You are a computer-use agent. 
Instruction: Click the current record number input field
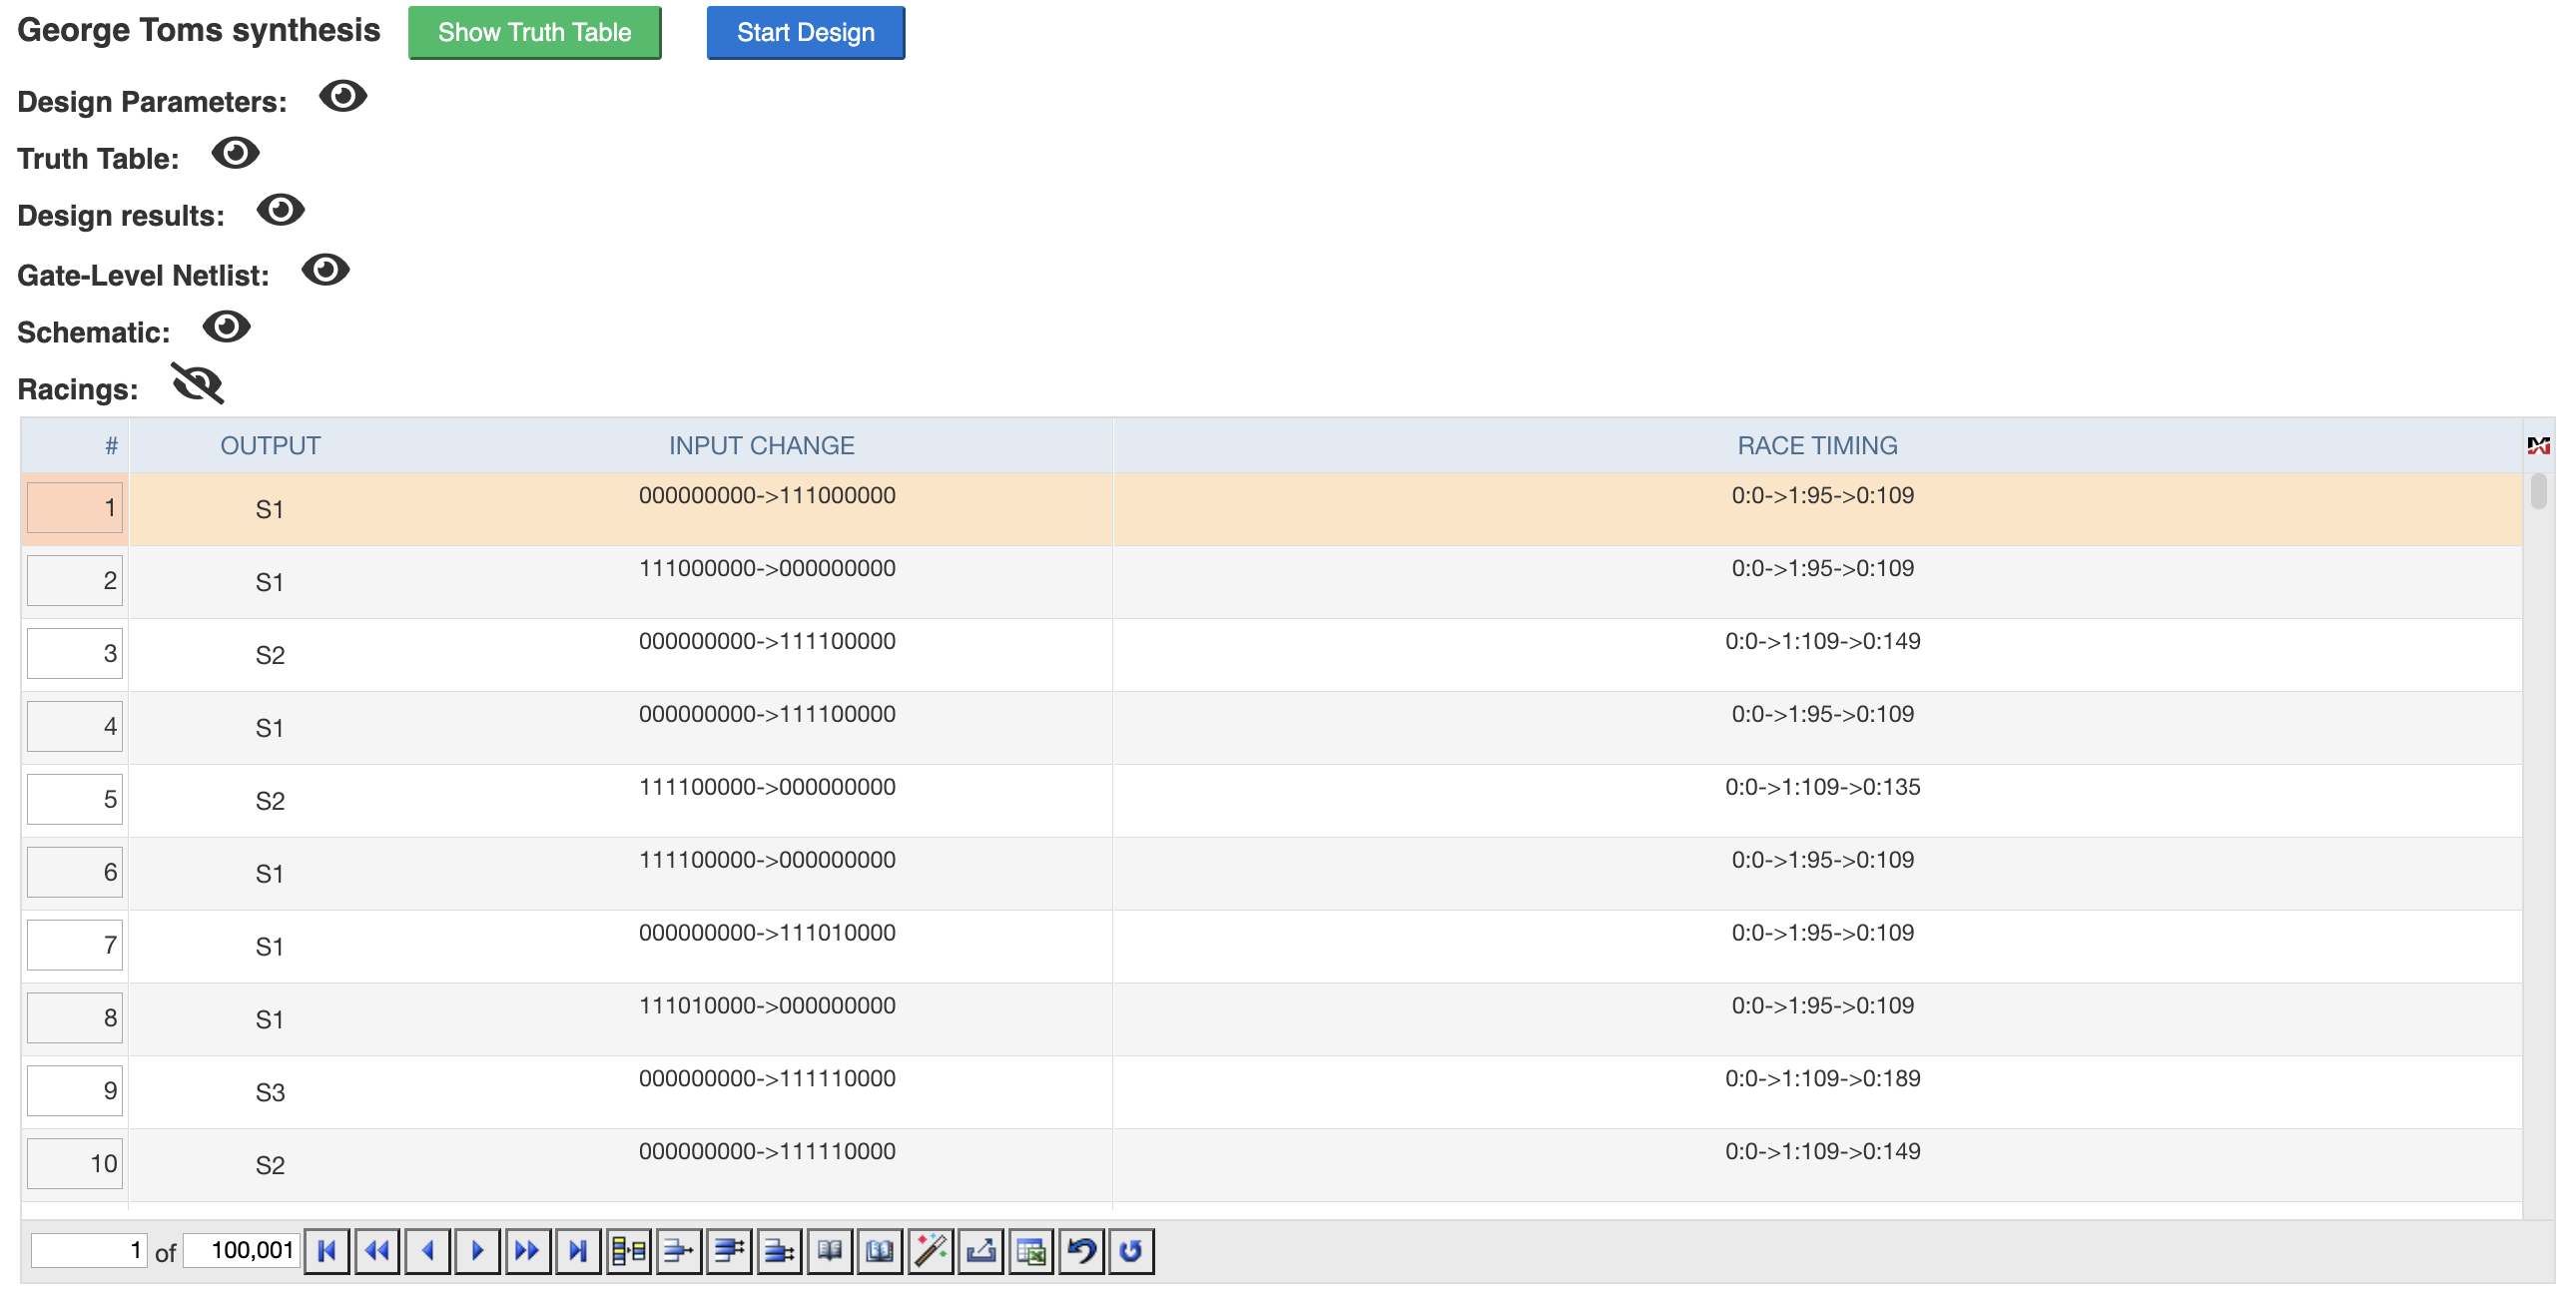pyautogui.click(x=89, y=1251)
